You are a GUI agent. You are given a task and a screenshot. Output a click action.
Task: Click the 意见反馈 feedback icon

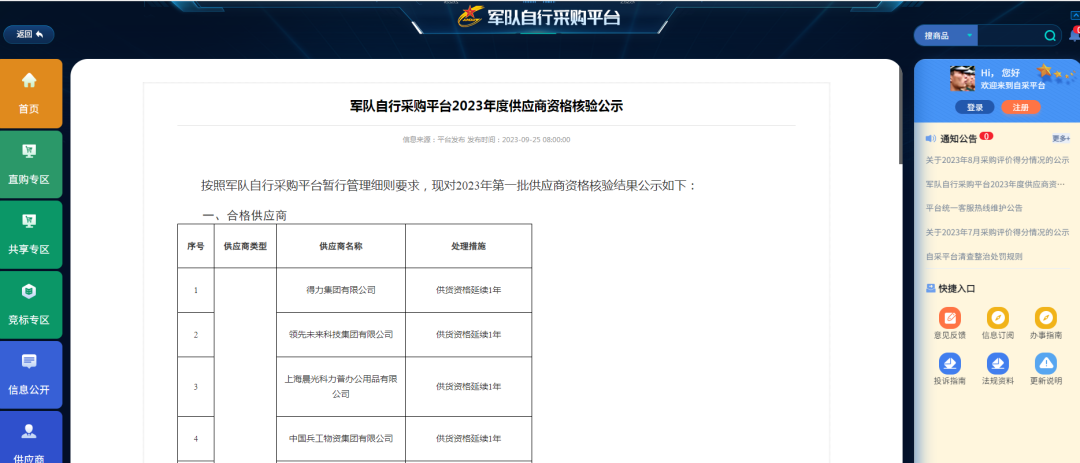pyautogui.click(x=949, y=318)
